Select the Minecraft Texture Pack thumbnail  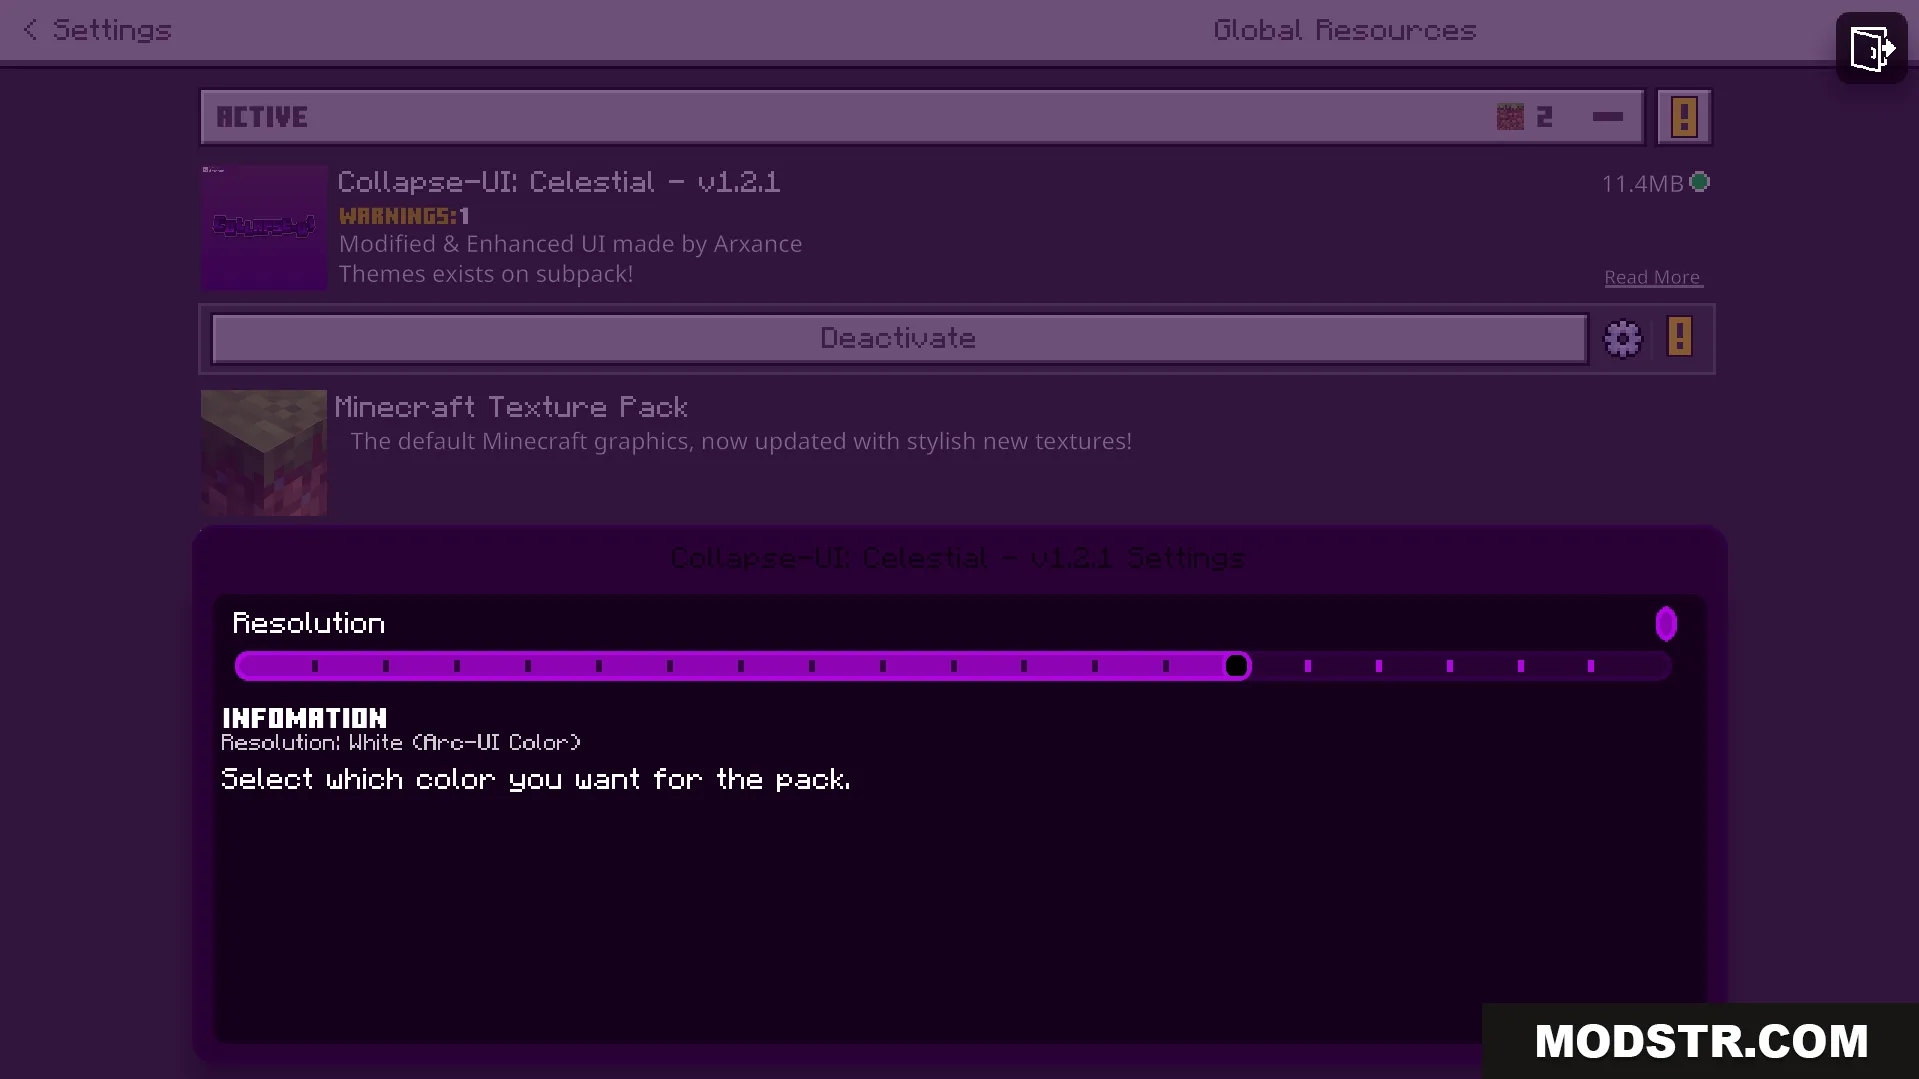264,453
